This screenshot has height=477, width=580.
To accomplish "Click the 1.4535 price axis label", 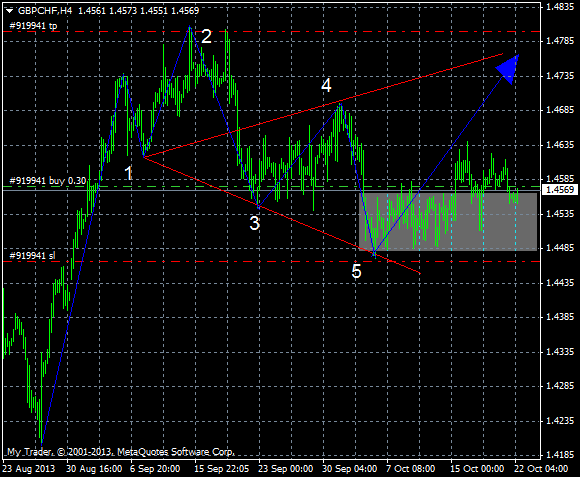I will click(x=560, y=214).
